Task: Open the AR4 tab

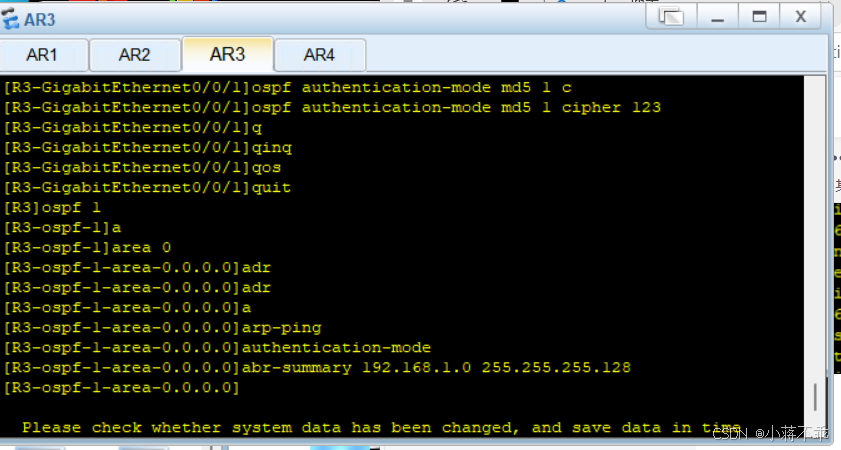Action: [x=320, y=55]
